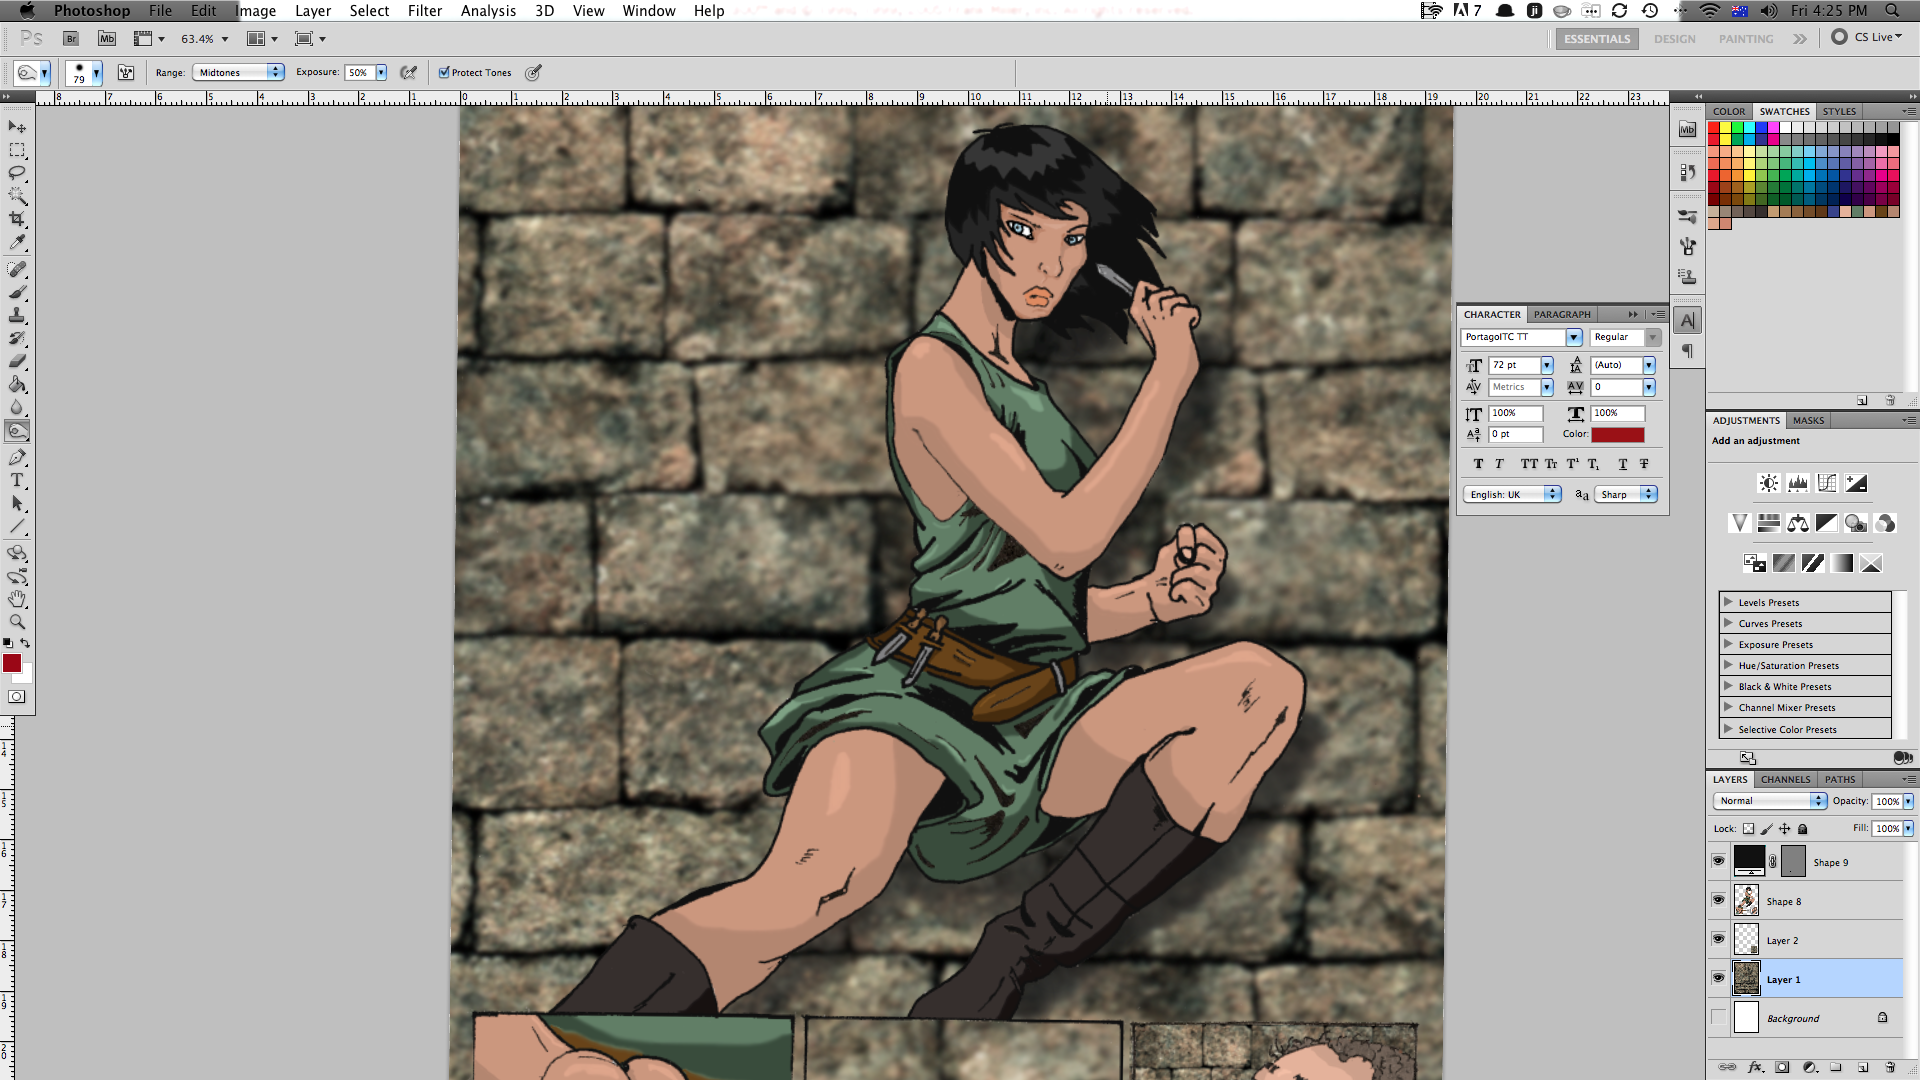
Task: Select the Hand tool
Action: click(x=17, y=599)
